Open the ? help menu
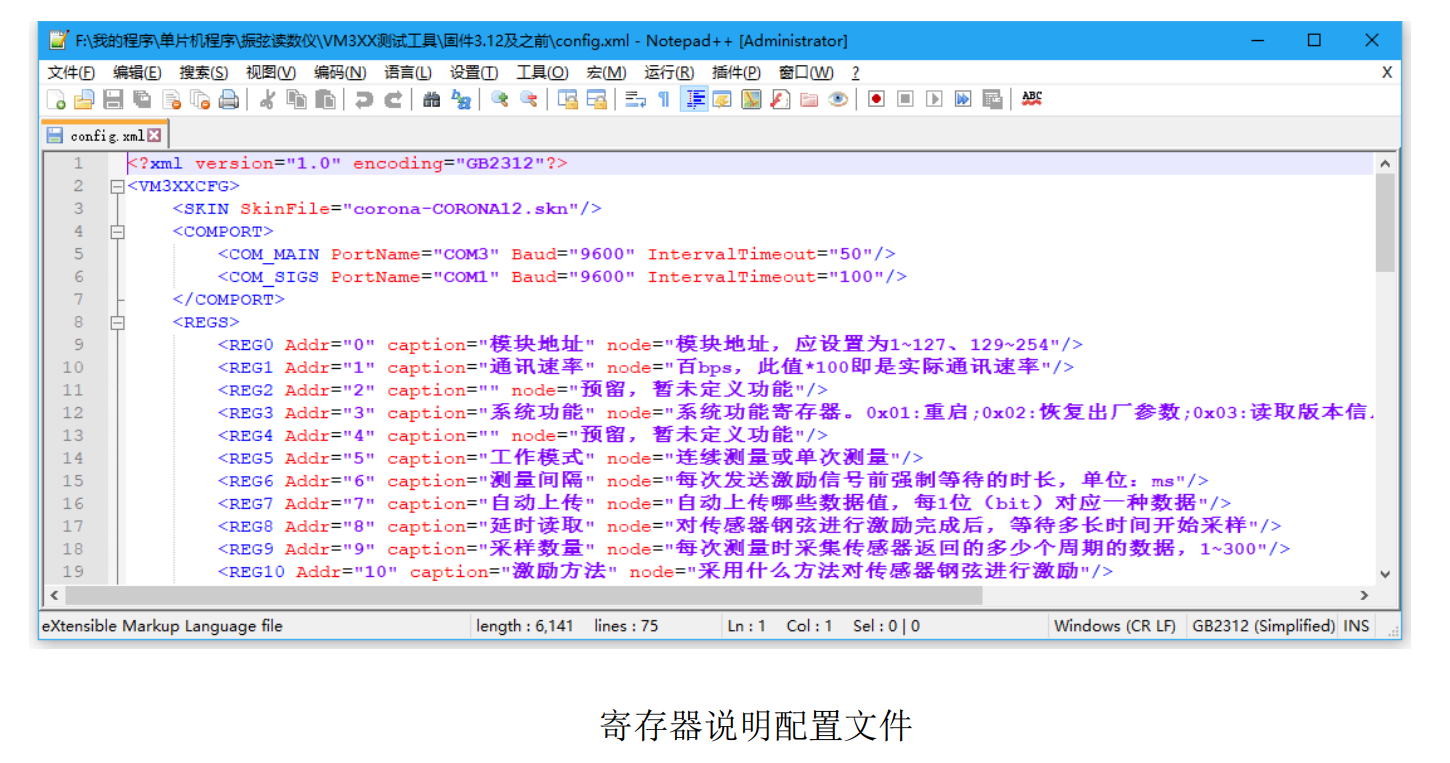1450x763 pixels. [855, 72]
